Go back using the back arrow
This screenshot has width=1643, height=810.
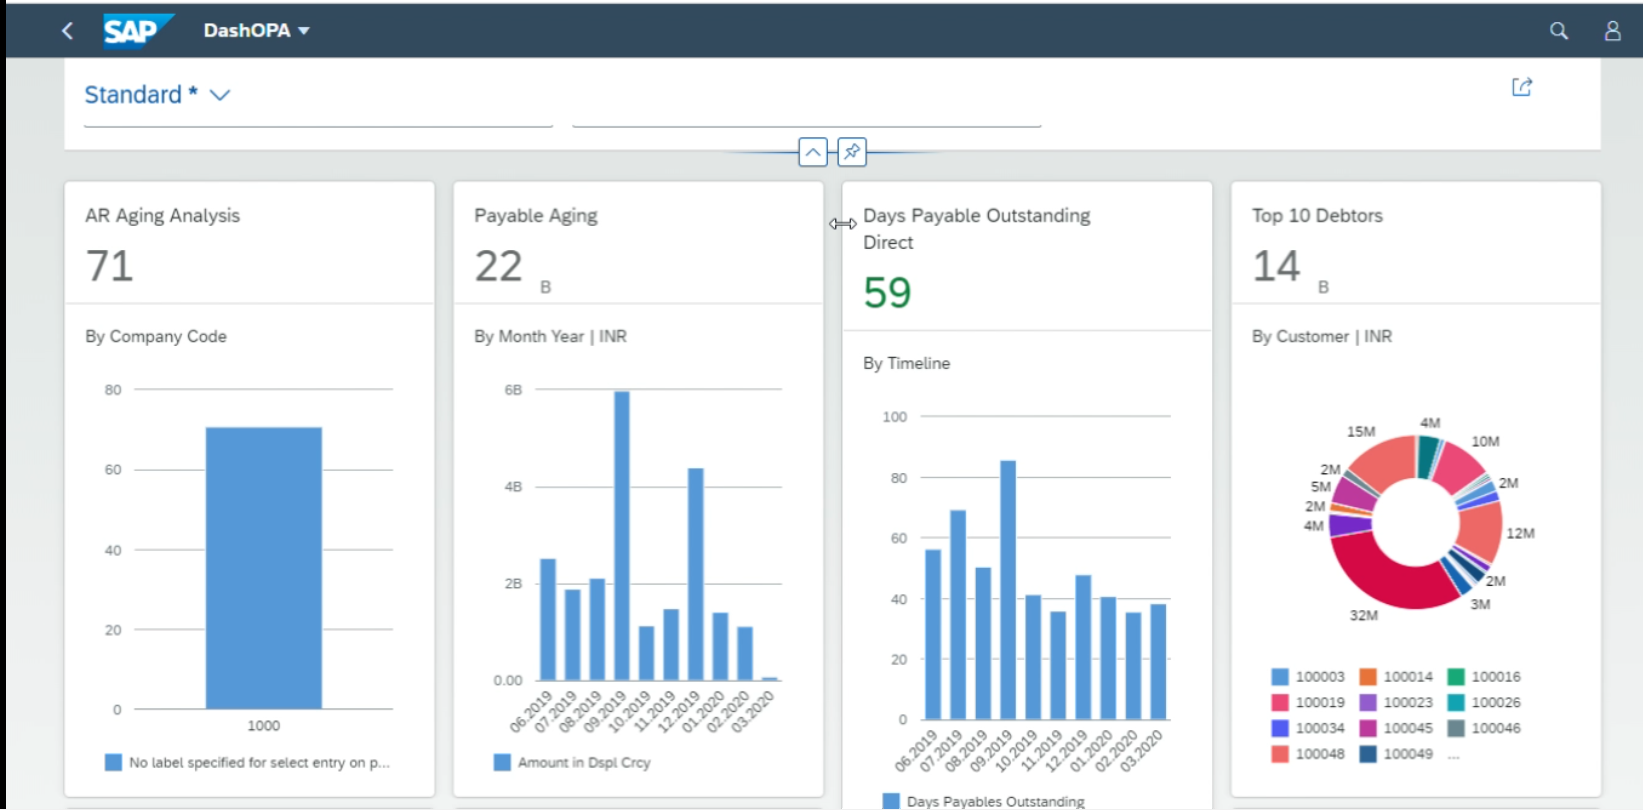coord(67,31)
